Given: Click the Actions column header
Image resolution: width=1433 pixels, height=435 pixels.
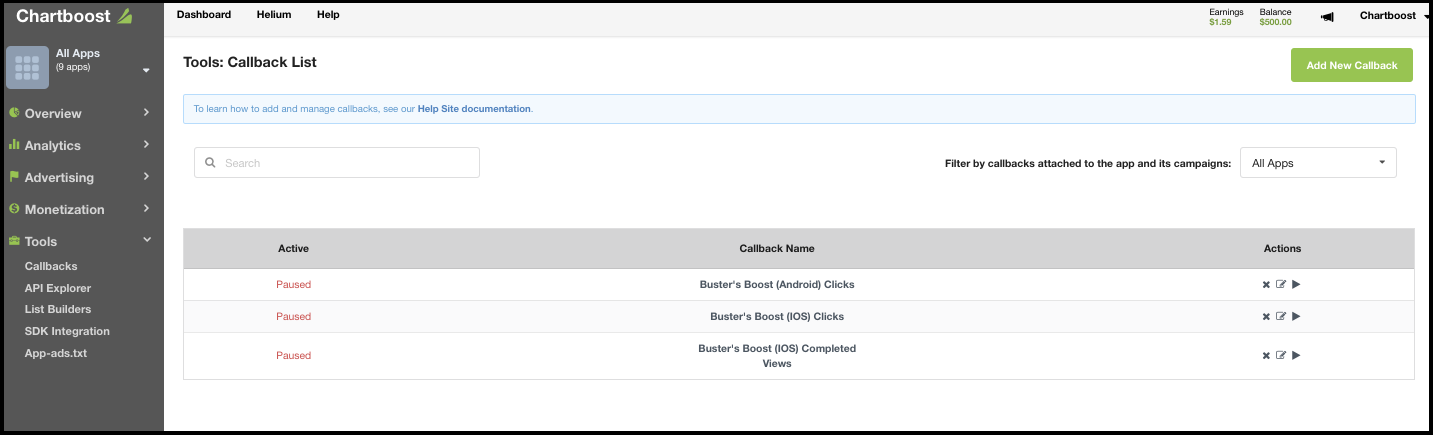Looking at the screenshot, I should (1282, 248).
